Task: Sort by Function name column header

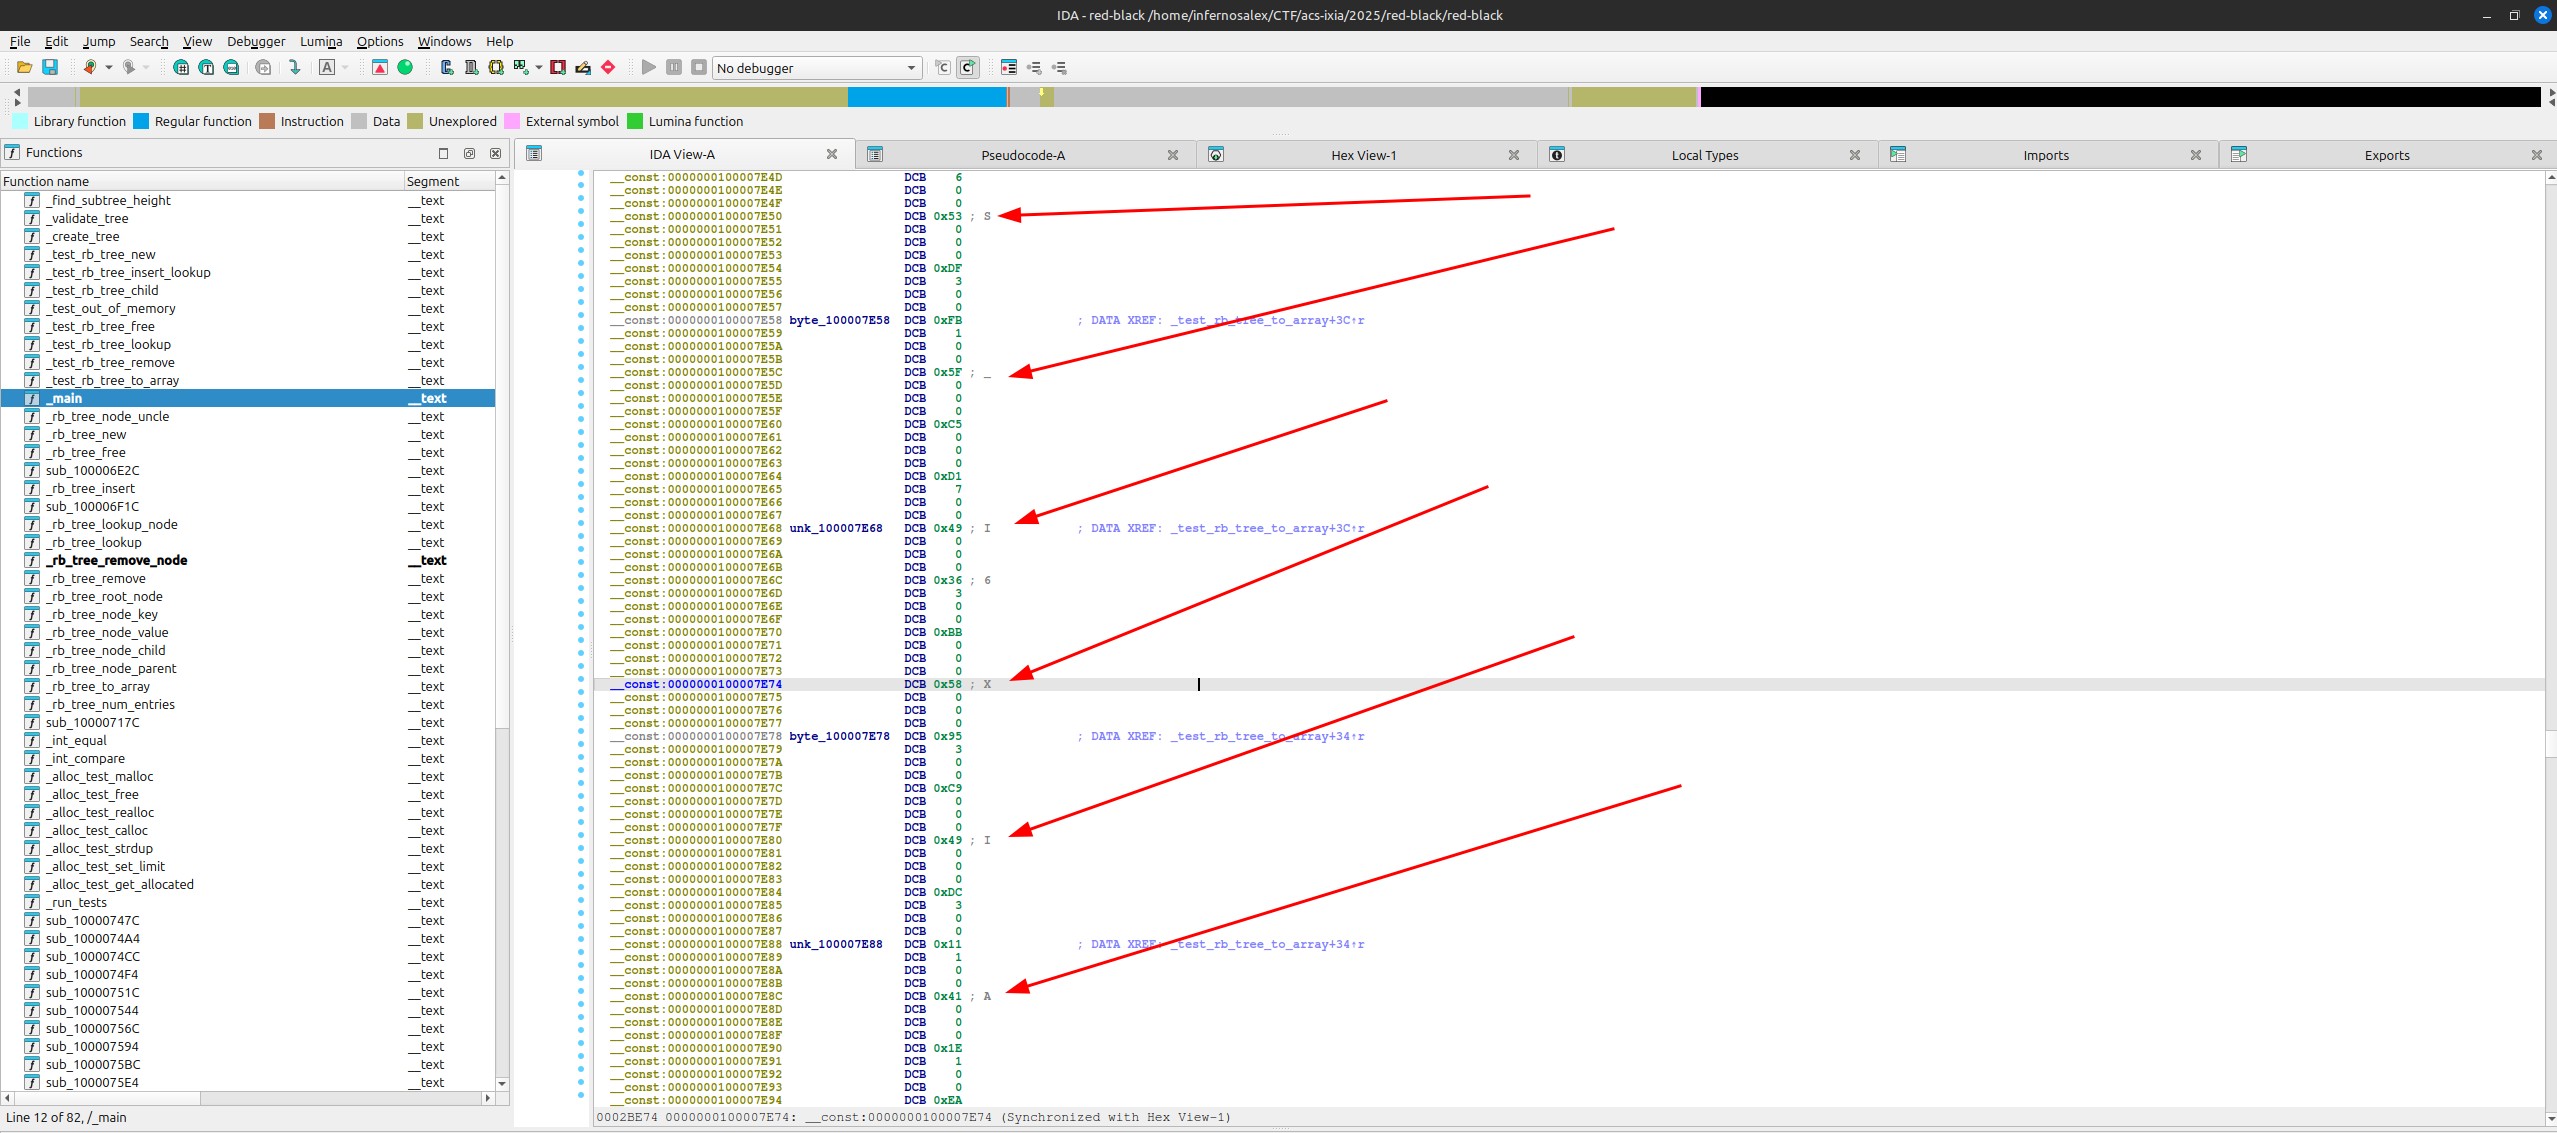Action: [x=202, y=181]
